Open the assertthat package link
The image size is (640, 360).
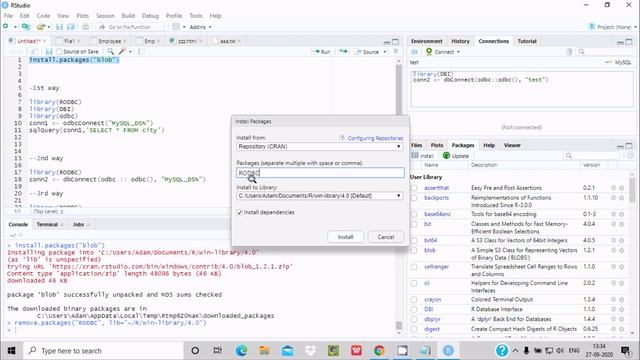(x=436, y=188)
